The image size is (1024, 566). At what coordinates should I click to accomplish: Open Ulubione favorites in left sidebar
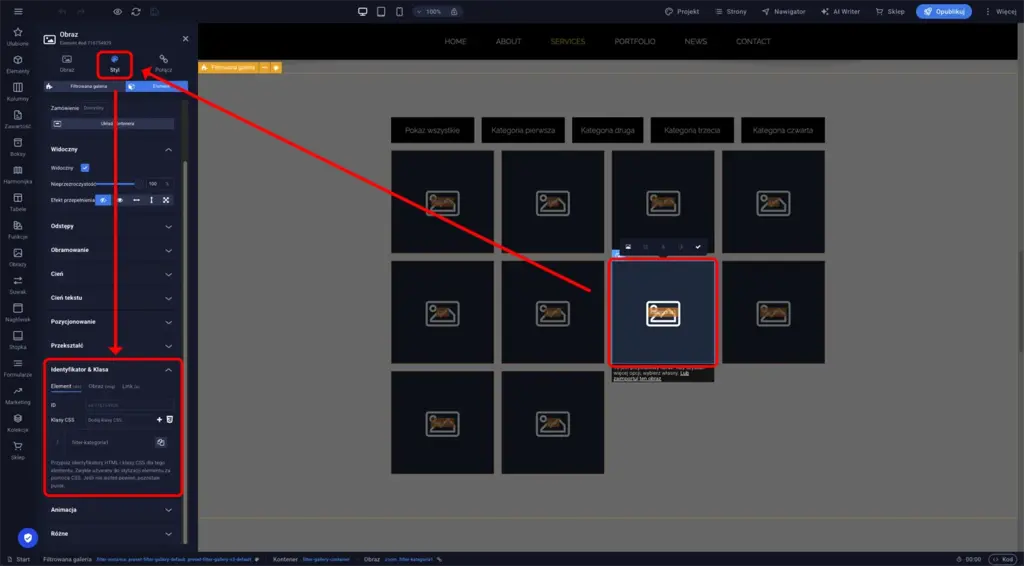[x=18, y=37]
